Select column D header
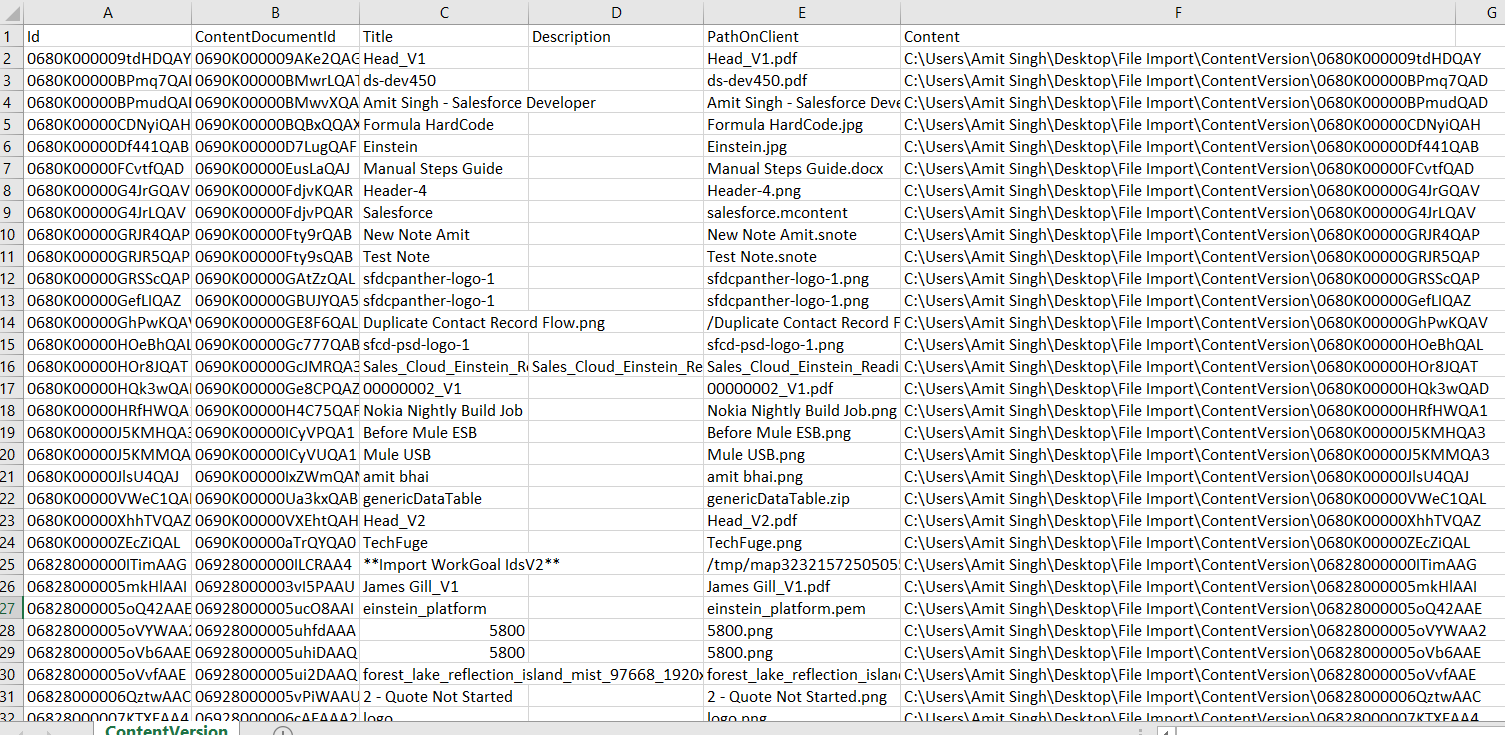This screenshot has height=735, width=1505. coord(616,12)
